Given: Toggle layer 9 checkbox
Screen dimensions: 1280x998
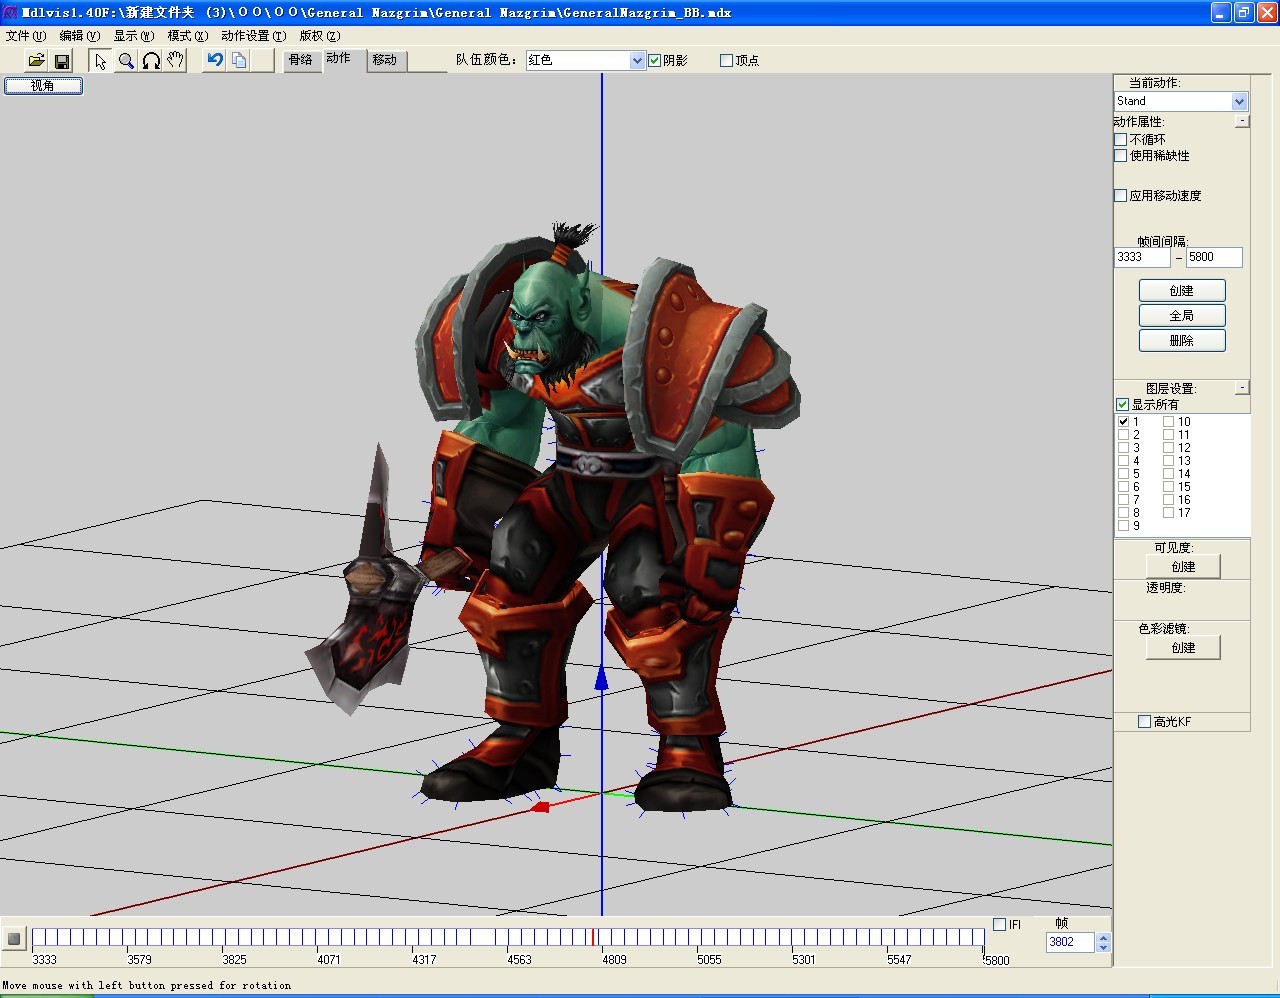Looking at the screenshot, I should pyautogui.click(x=1123, y=526).
